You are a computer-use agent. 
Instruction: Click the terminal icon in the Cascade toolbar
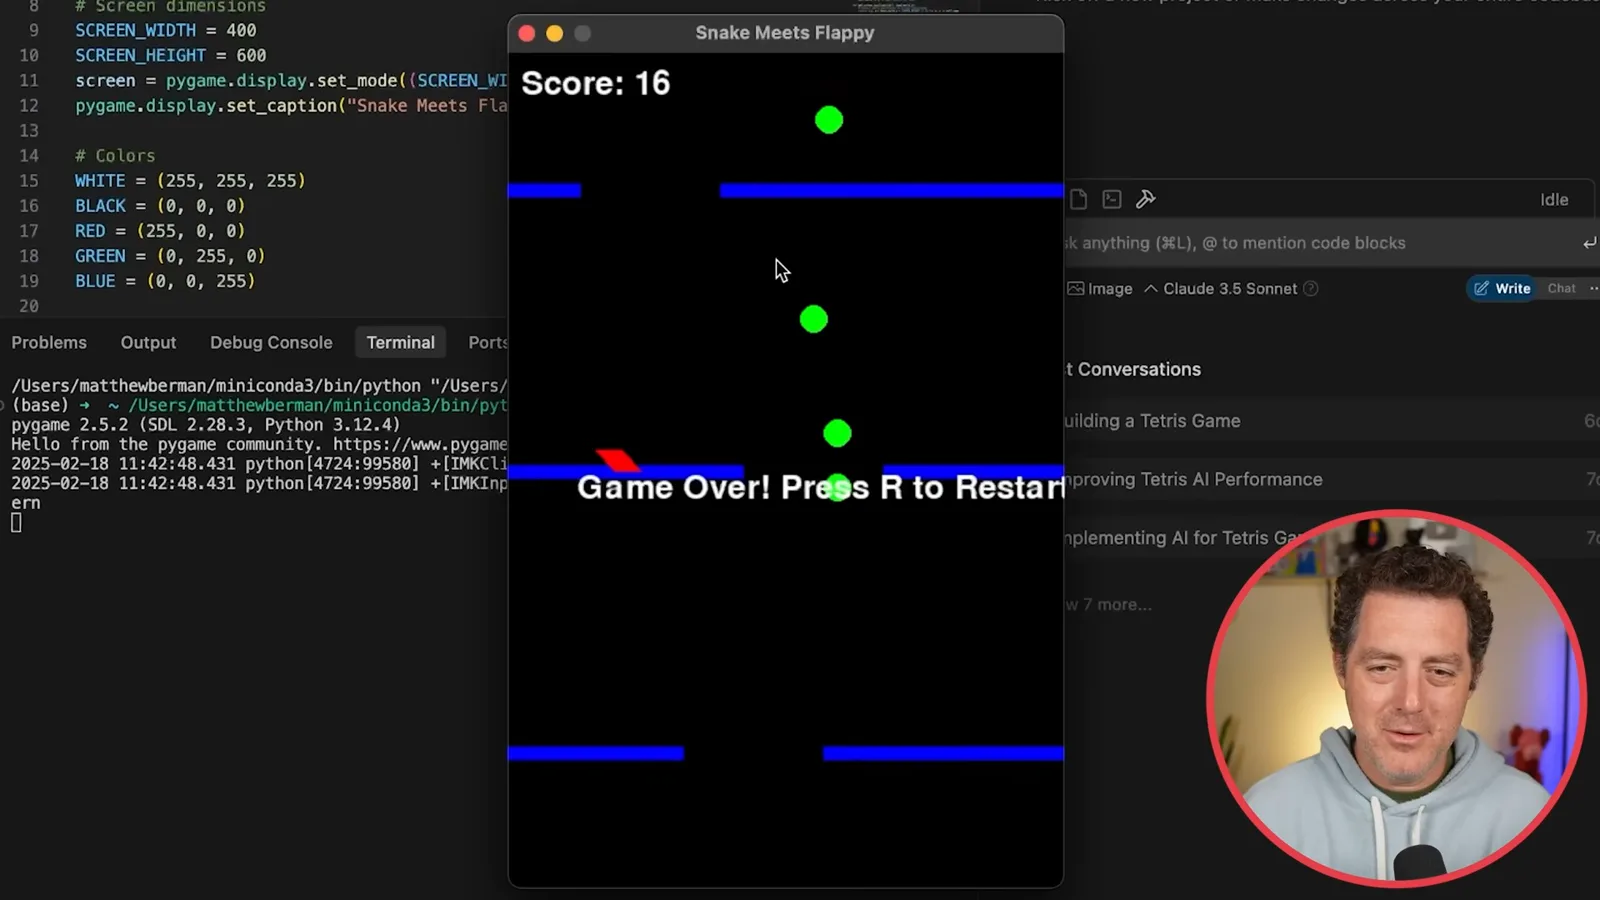[x=1112, y=199]
